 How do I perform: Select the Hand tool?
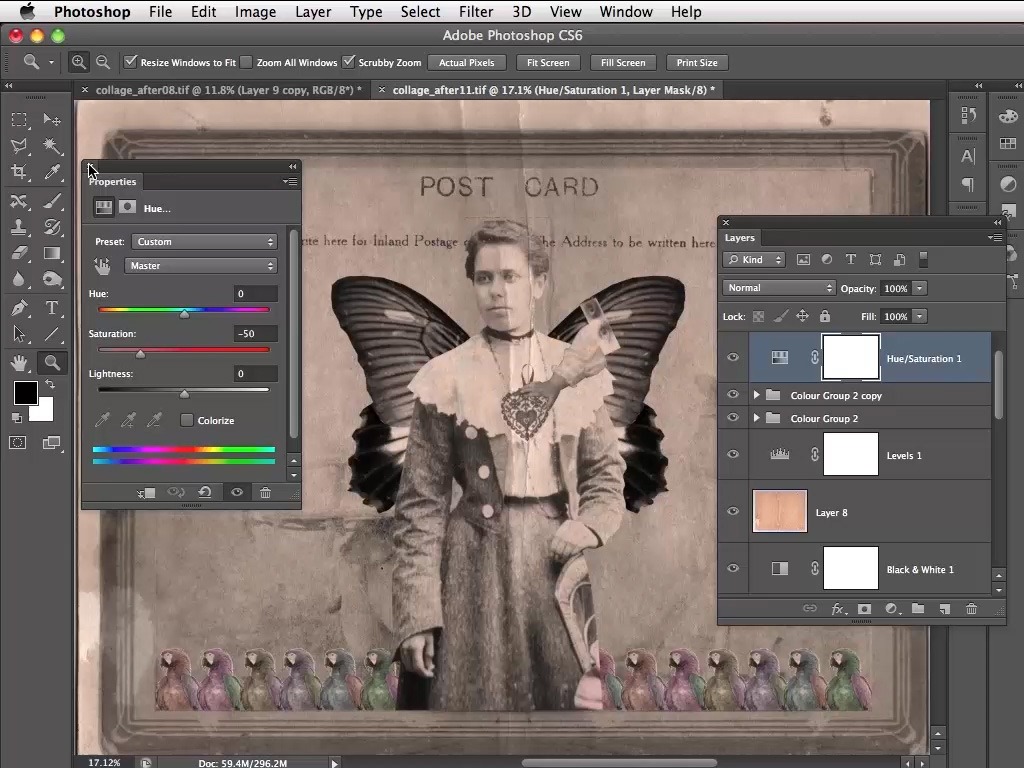(x=19, y=362)
